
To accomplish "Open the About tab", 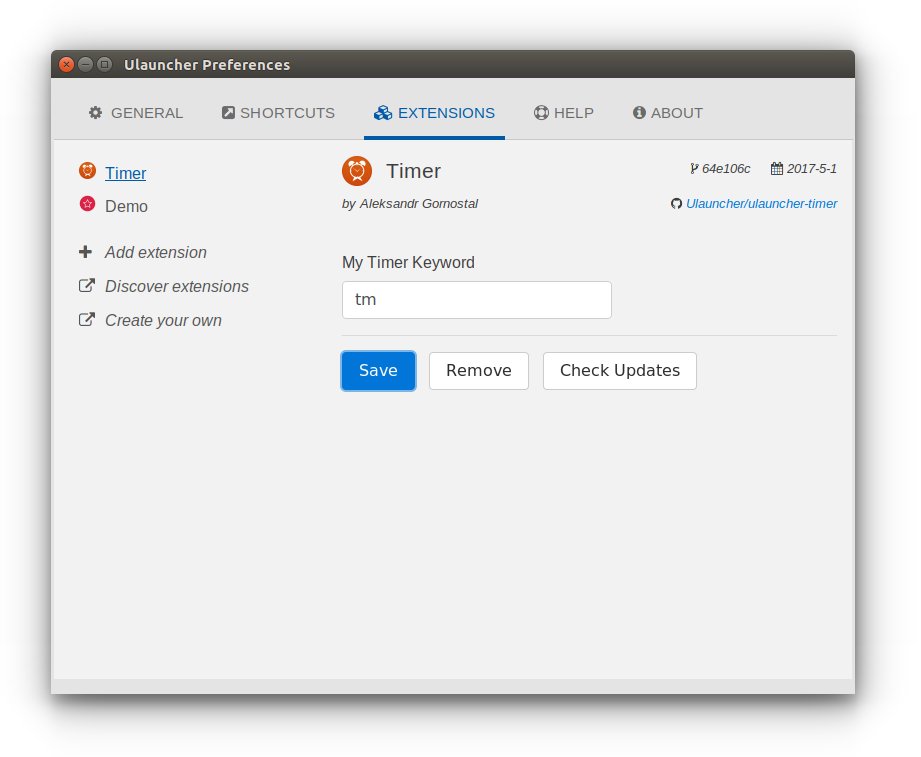I will click(x=668, y=113).
